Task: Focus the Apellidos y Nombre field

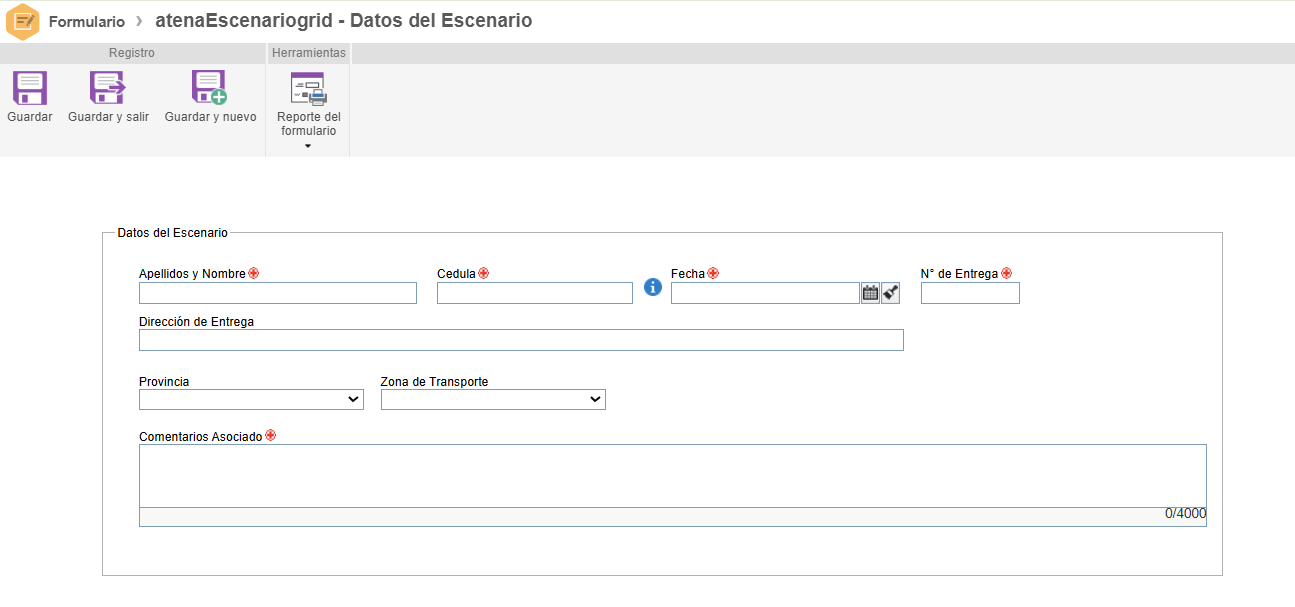Action: 278,293
